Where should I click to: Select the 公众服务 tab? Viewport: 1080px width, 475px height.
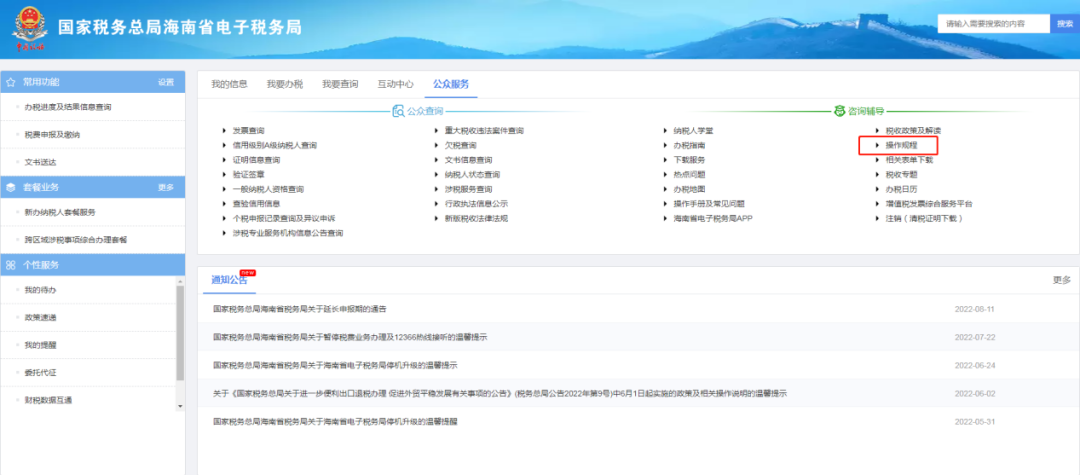pyautogui.click(x=451, y=84)
